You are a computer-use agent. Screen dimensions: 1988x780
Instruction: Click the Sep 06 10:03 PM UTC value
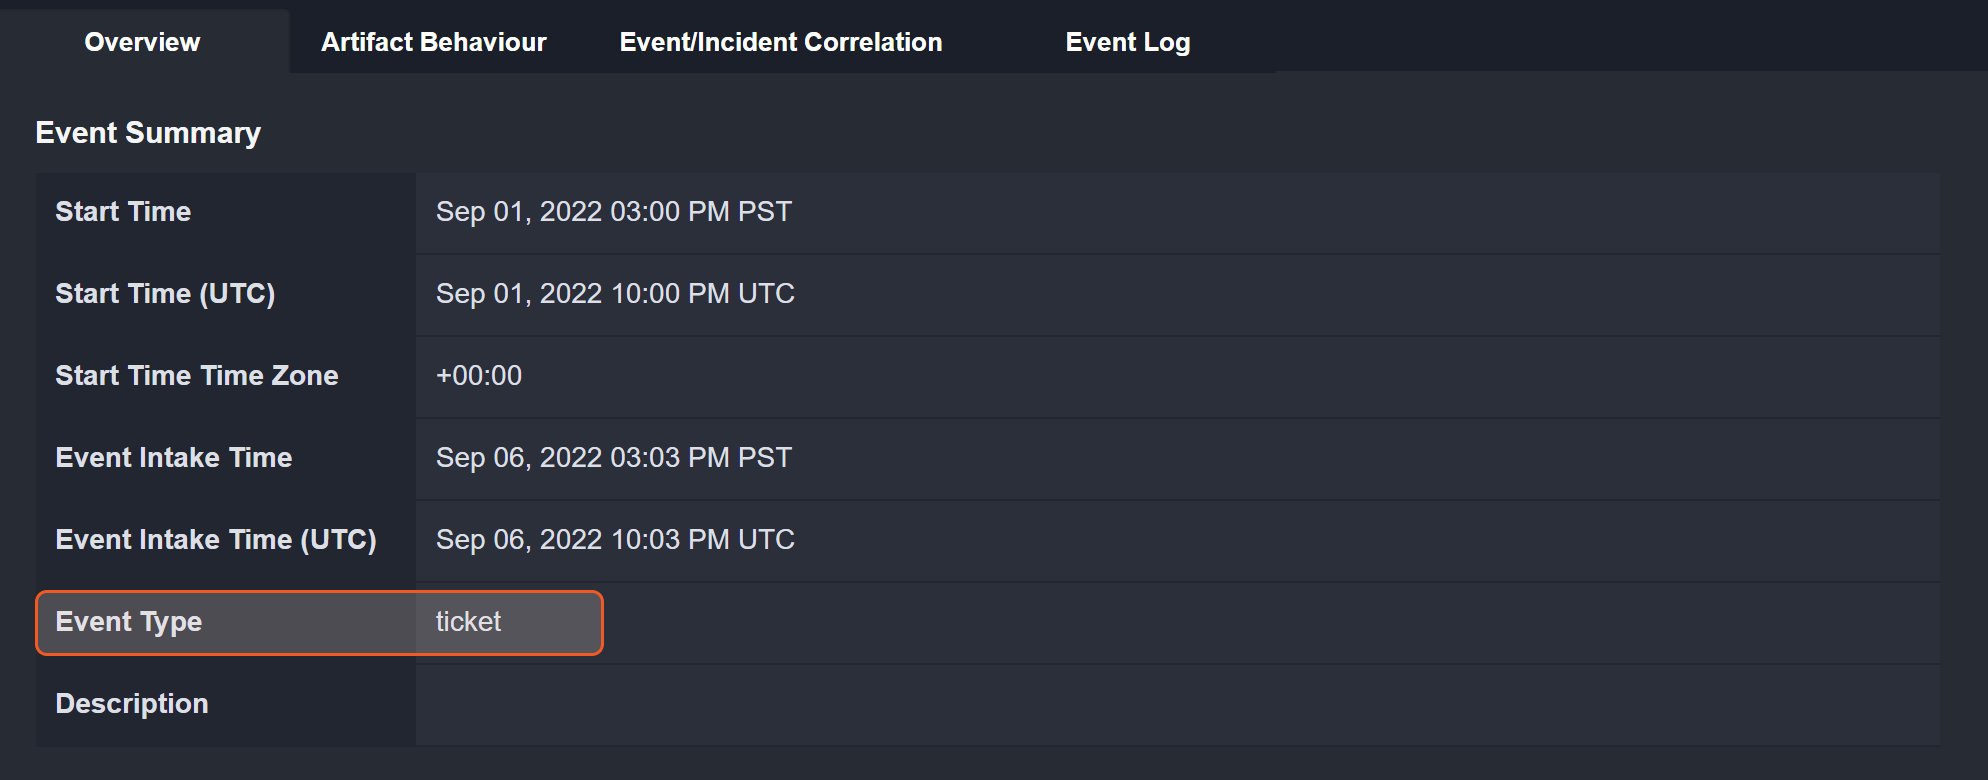tap(615, 540)
